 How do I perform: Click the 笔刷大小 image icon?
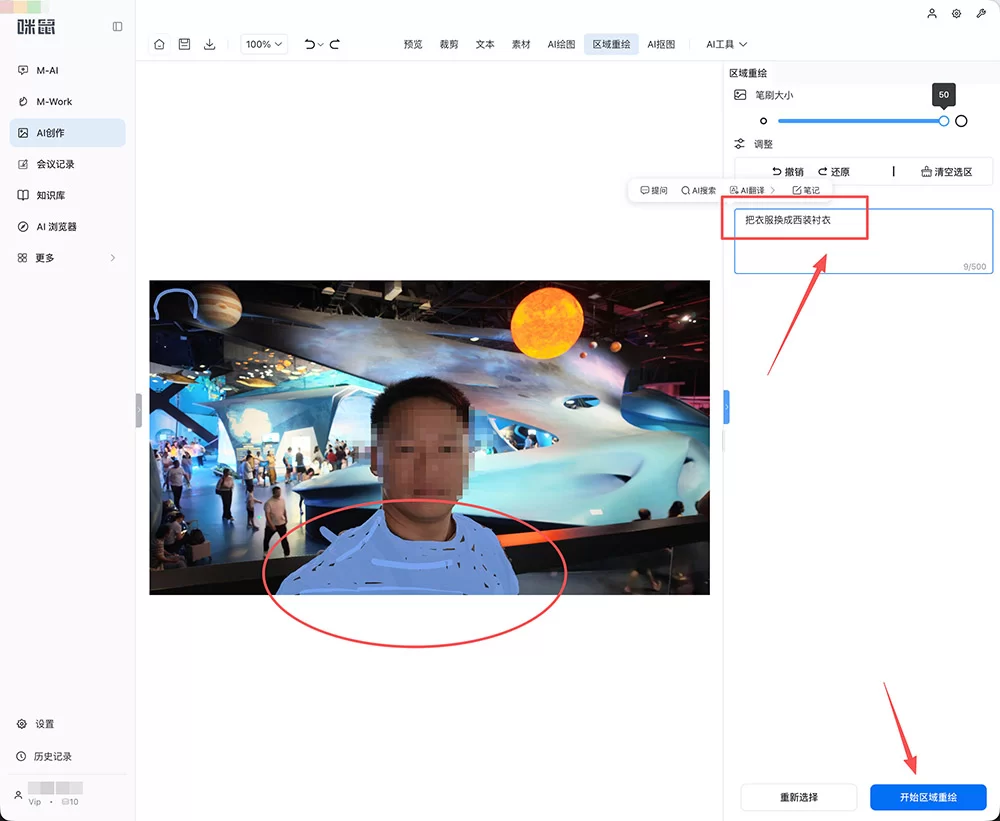pos(740,94)
